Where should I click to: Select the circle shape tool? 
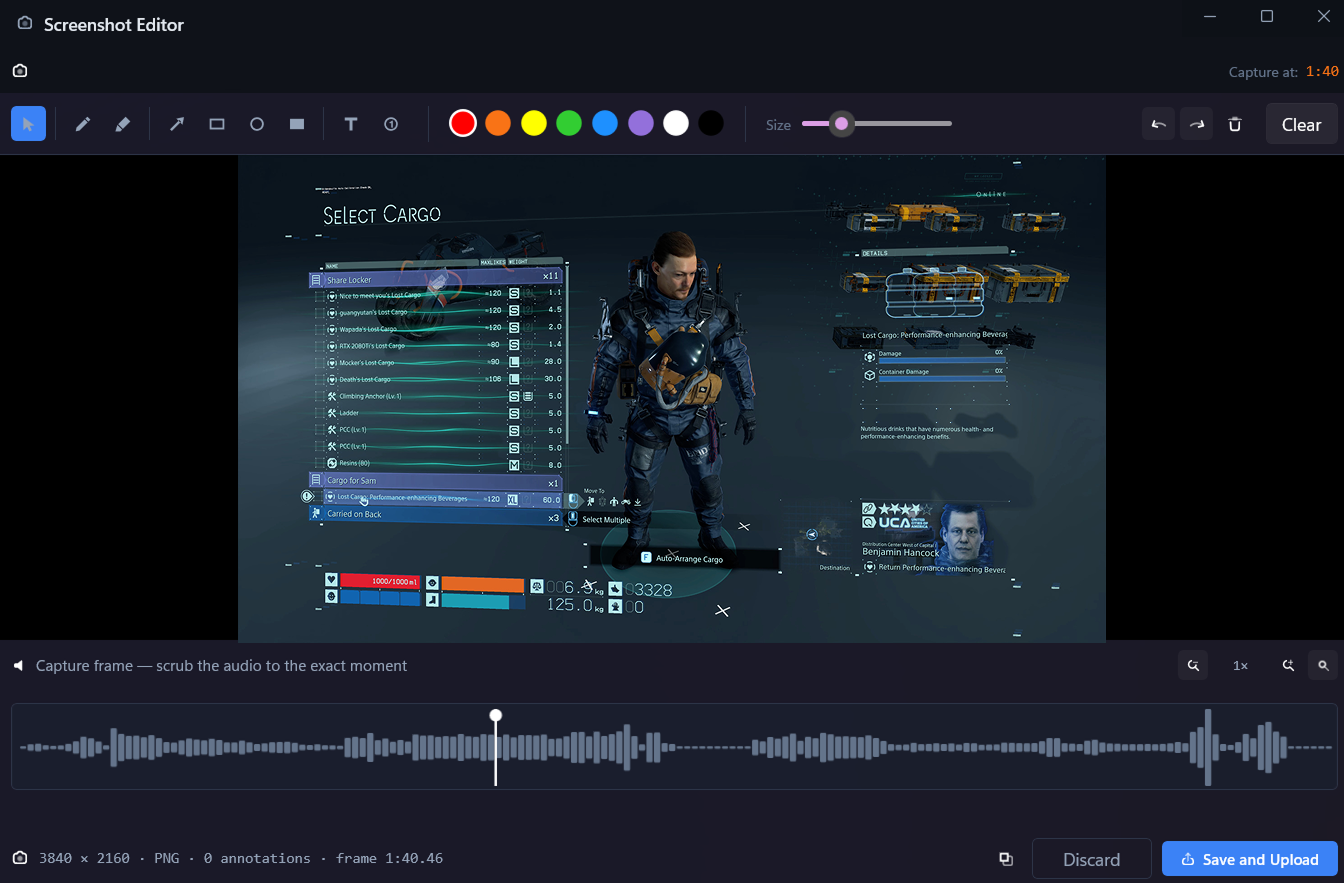coord(257,124)
